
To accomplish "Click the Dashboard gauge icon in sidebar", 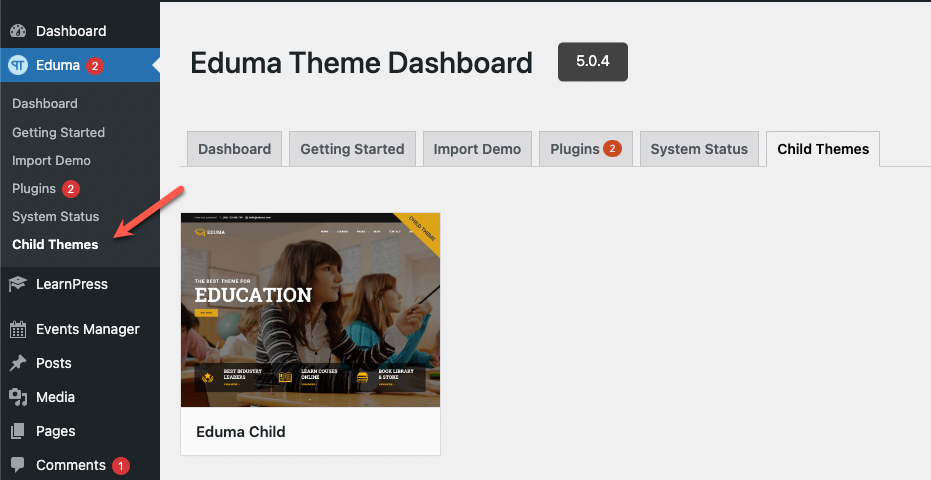I will (18, 31).
